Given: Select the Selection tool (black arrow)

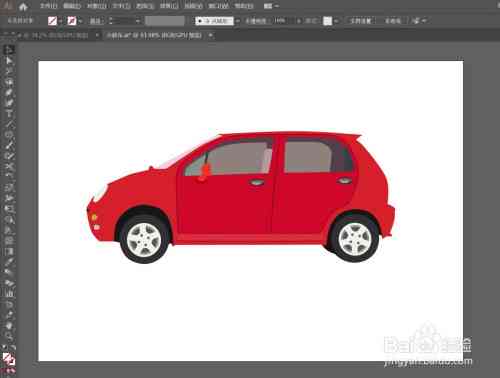Looking at the screenshot, I should point(9,50).
